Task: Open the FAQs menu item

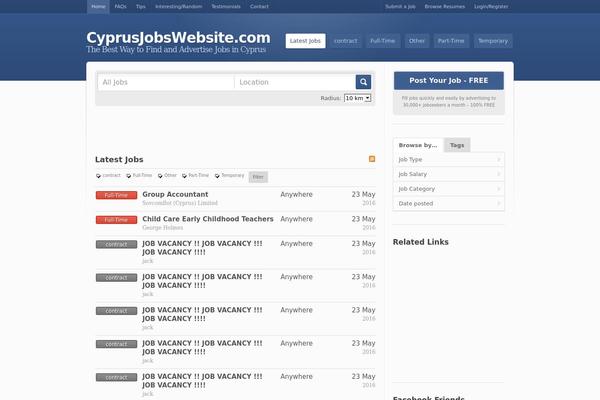Action: (120, 6)
